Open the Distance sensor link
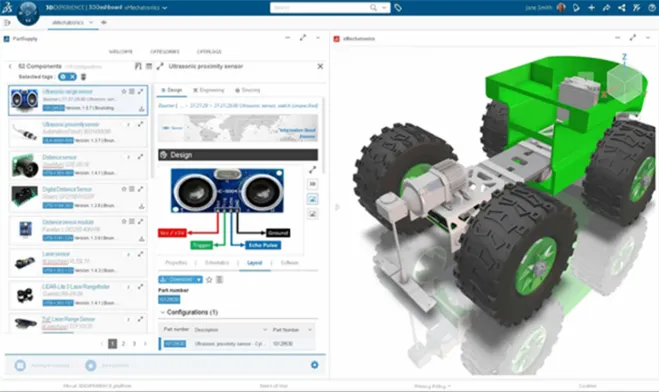659x392 pixels. pos(59,157)
